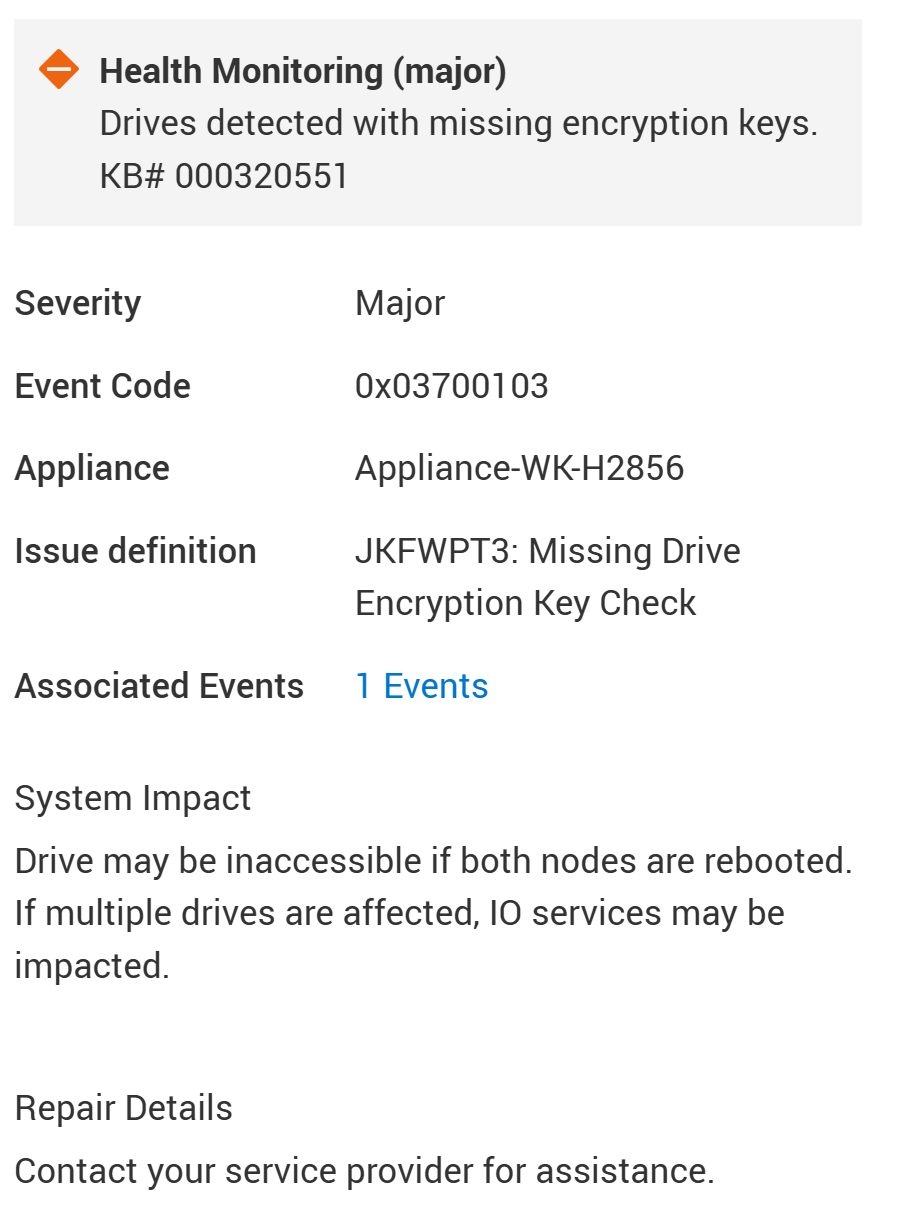Image resolution: width=907 pixels, height=1220 pixels.
Task: Click the missing encryption keys alert message
Action: (458, 124)
